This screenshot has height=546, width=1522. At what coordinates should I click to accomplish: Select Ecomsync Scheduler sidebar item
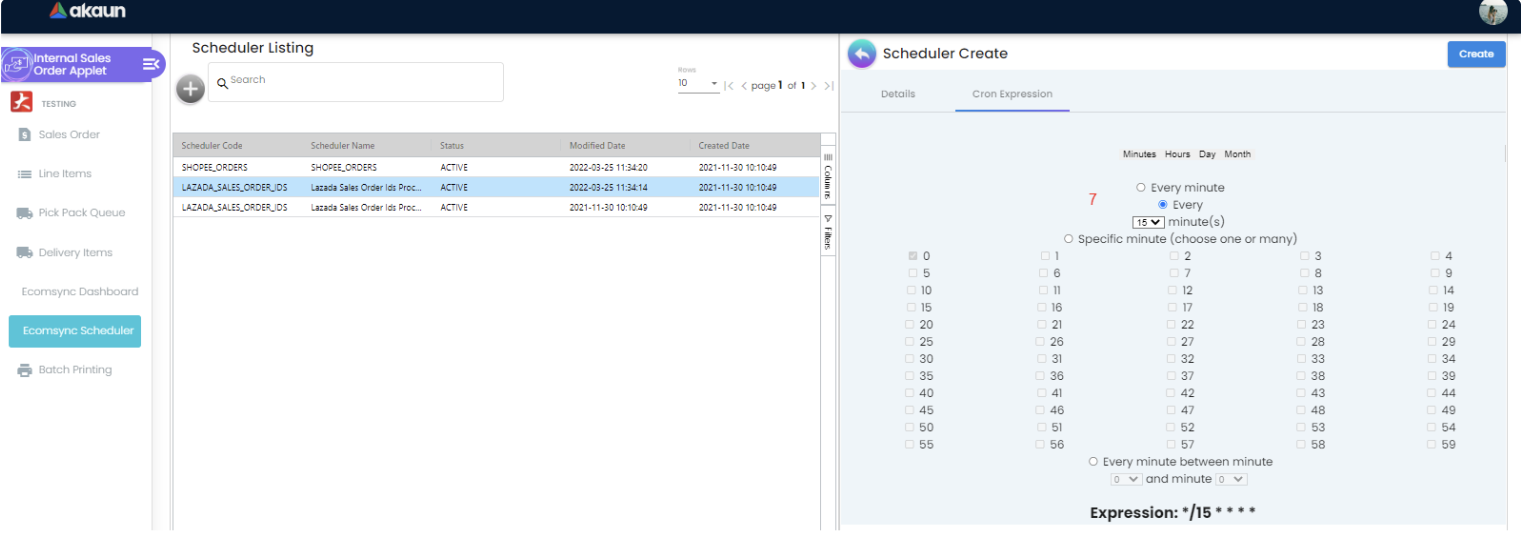click(75, 331)
